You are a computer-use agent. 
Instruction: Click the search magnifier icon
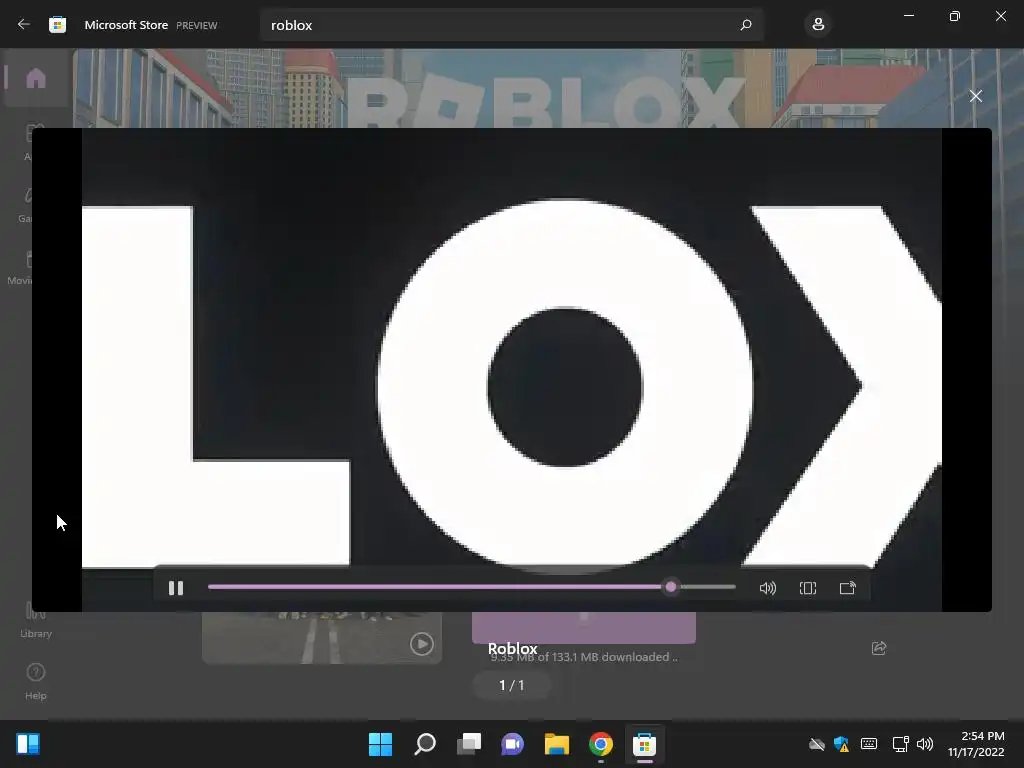coord(746,25)
